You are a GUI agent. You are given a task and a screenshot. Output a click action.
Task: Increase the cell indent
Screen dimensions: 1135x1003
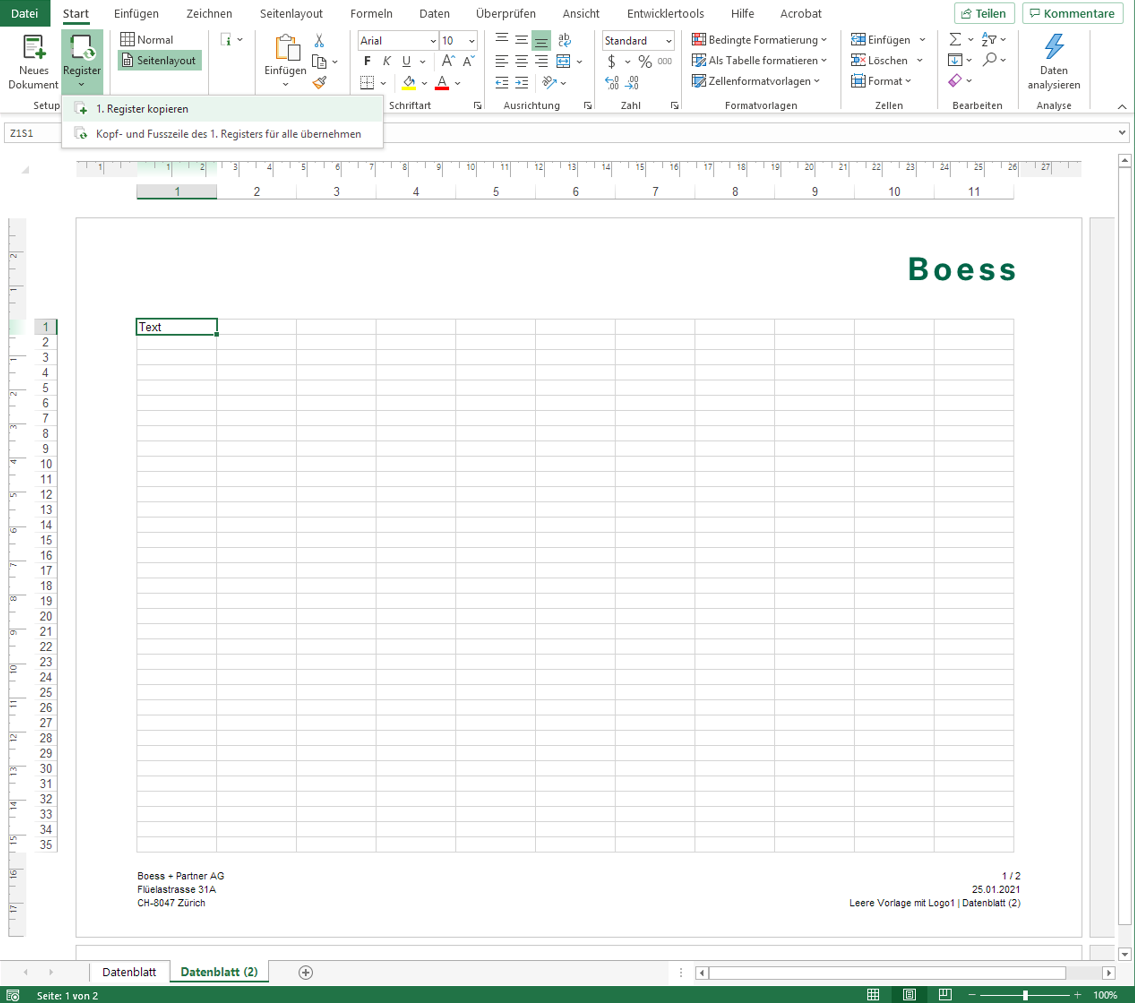(521, 82)
